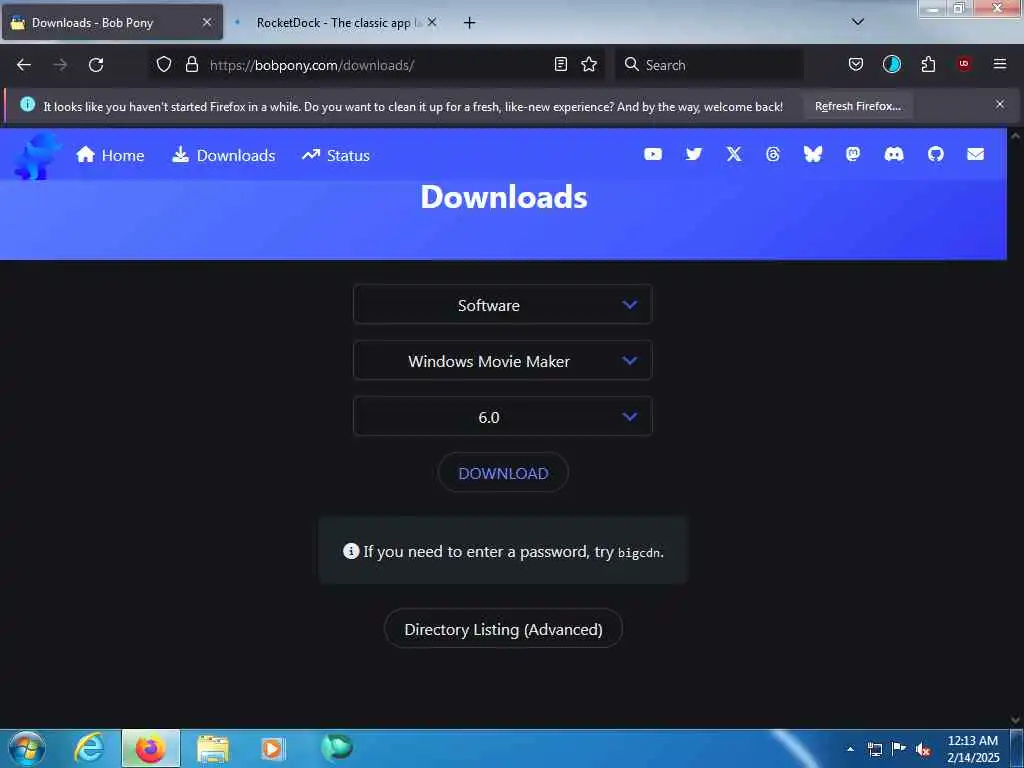Open the YouTube social link icon
This screenshot has height=768, width=1024.
tap(652, 154)
